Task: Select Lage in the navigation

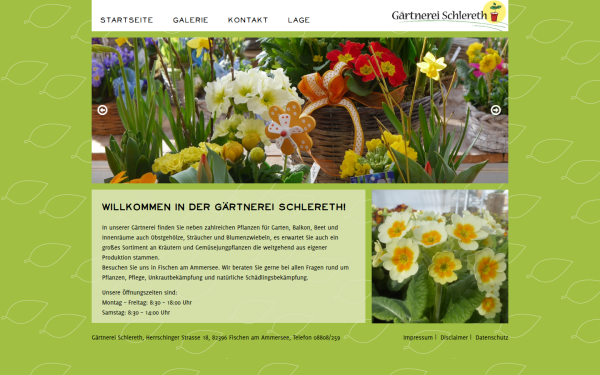Action: coord(299,20)
